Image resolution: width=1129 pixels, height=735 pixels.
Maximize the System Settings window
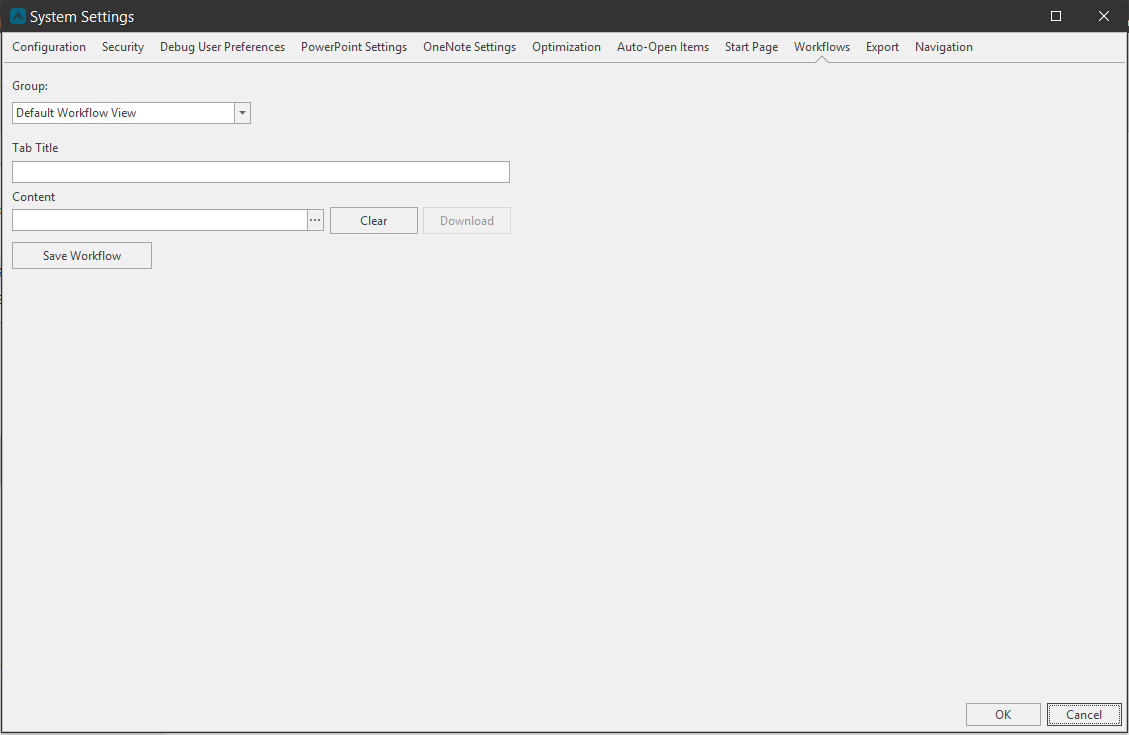point(1056,16)
